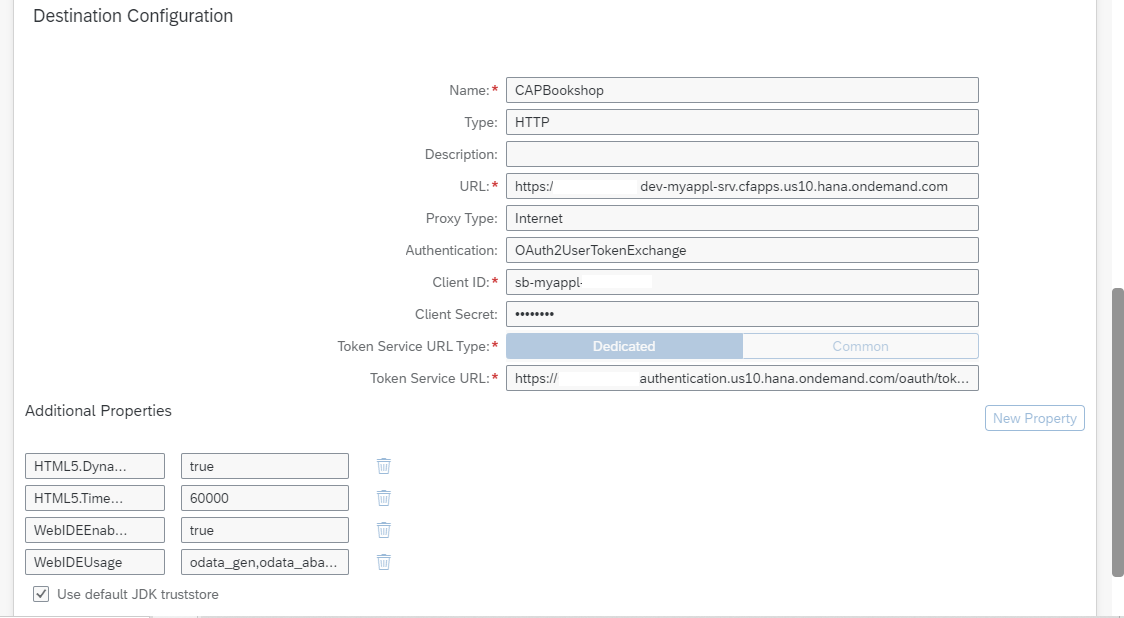Delete the HTML5.Time property row
Image resolution: width=1124 pixels, height=618 pixels.
pyautogui.click(x=383, y=497)
